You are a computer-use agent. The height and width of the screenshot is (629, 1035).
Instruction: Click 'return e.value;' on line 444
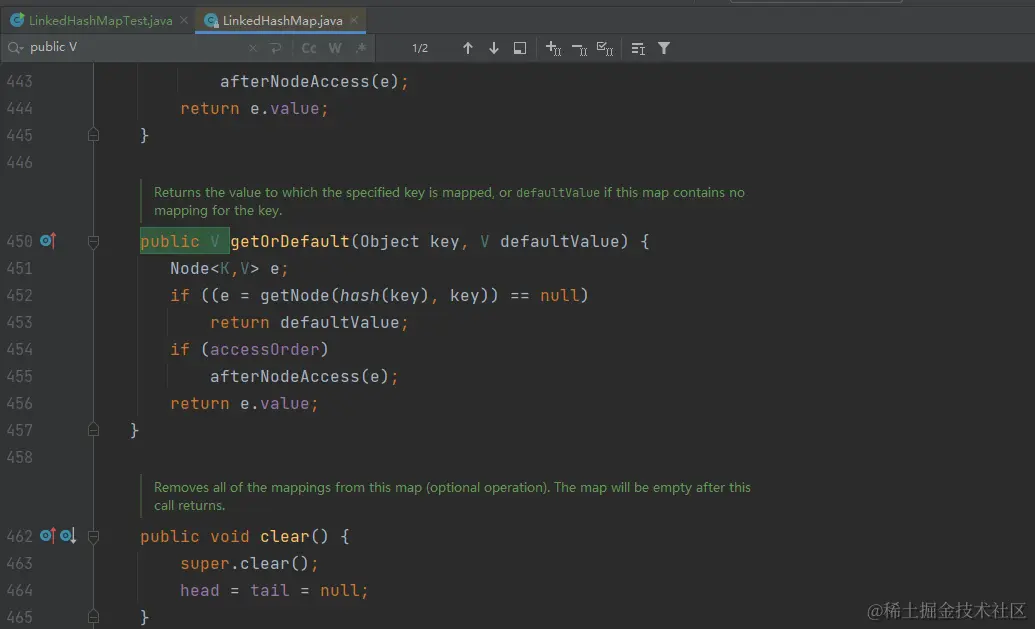(x=254, y=108)
